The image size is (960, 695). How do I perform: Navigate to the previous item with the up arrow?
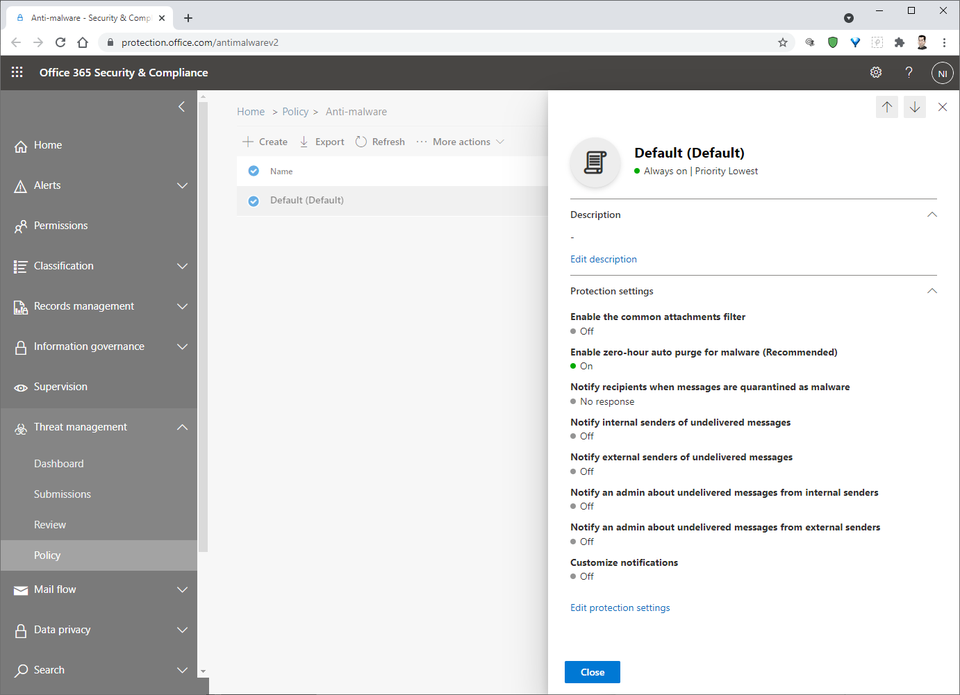(x=887, y=106)
